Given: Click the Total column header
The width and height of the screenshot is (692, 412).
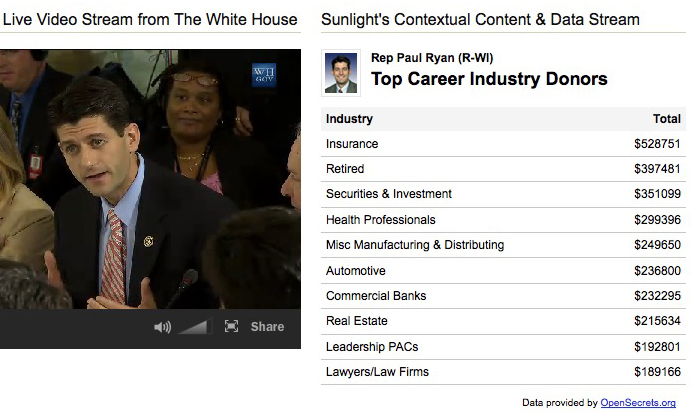Looking at the screenshot, I should point(667,119).
